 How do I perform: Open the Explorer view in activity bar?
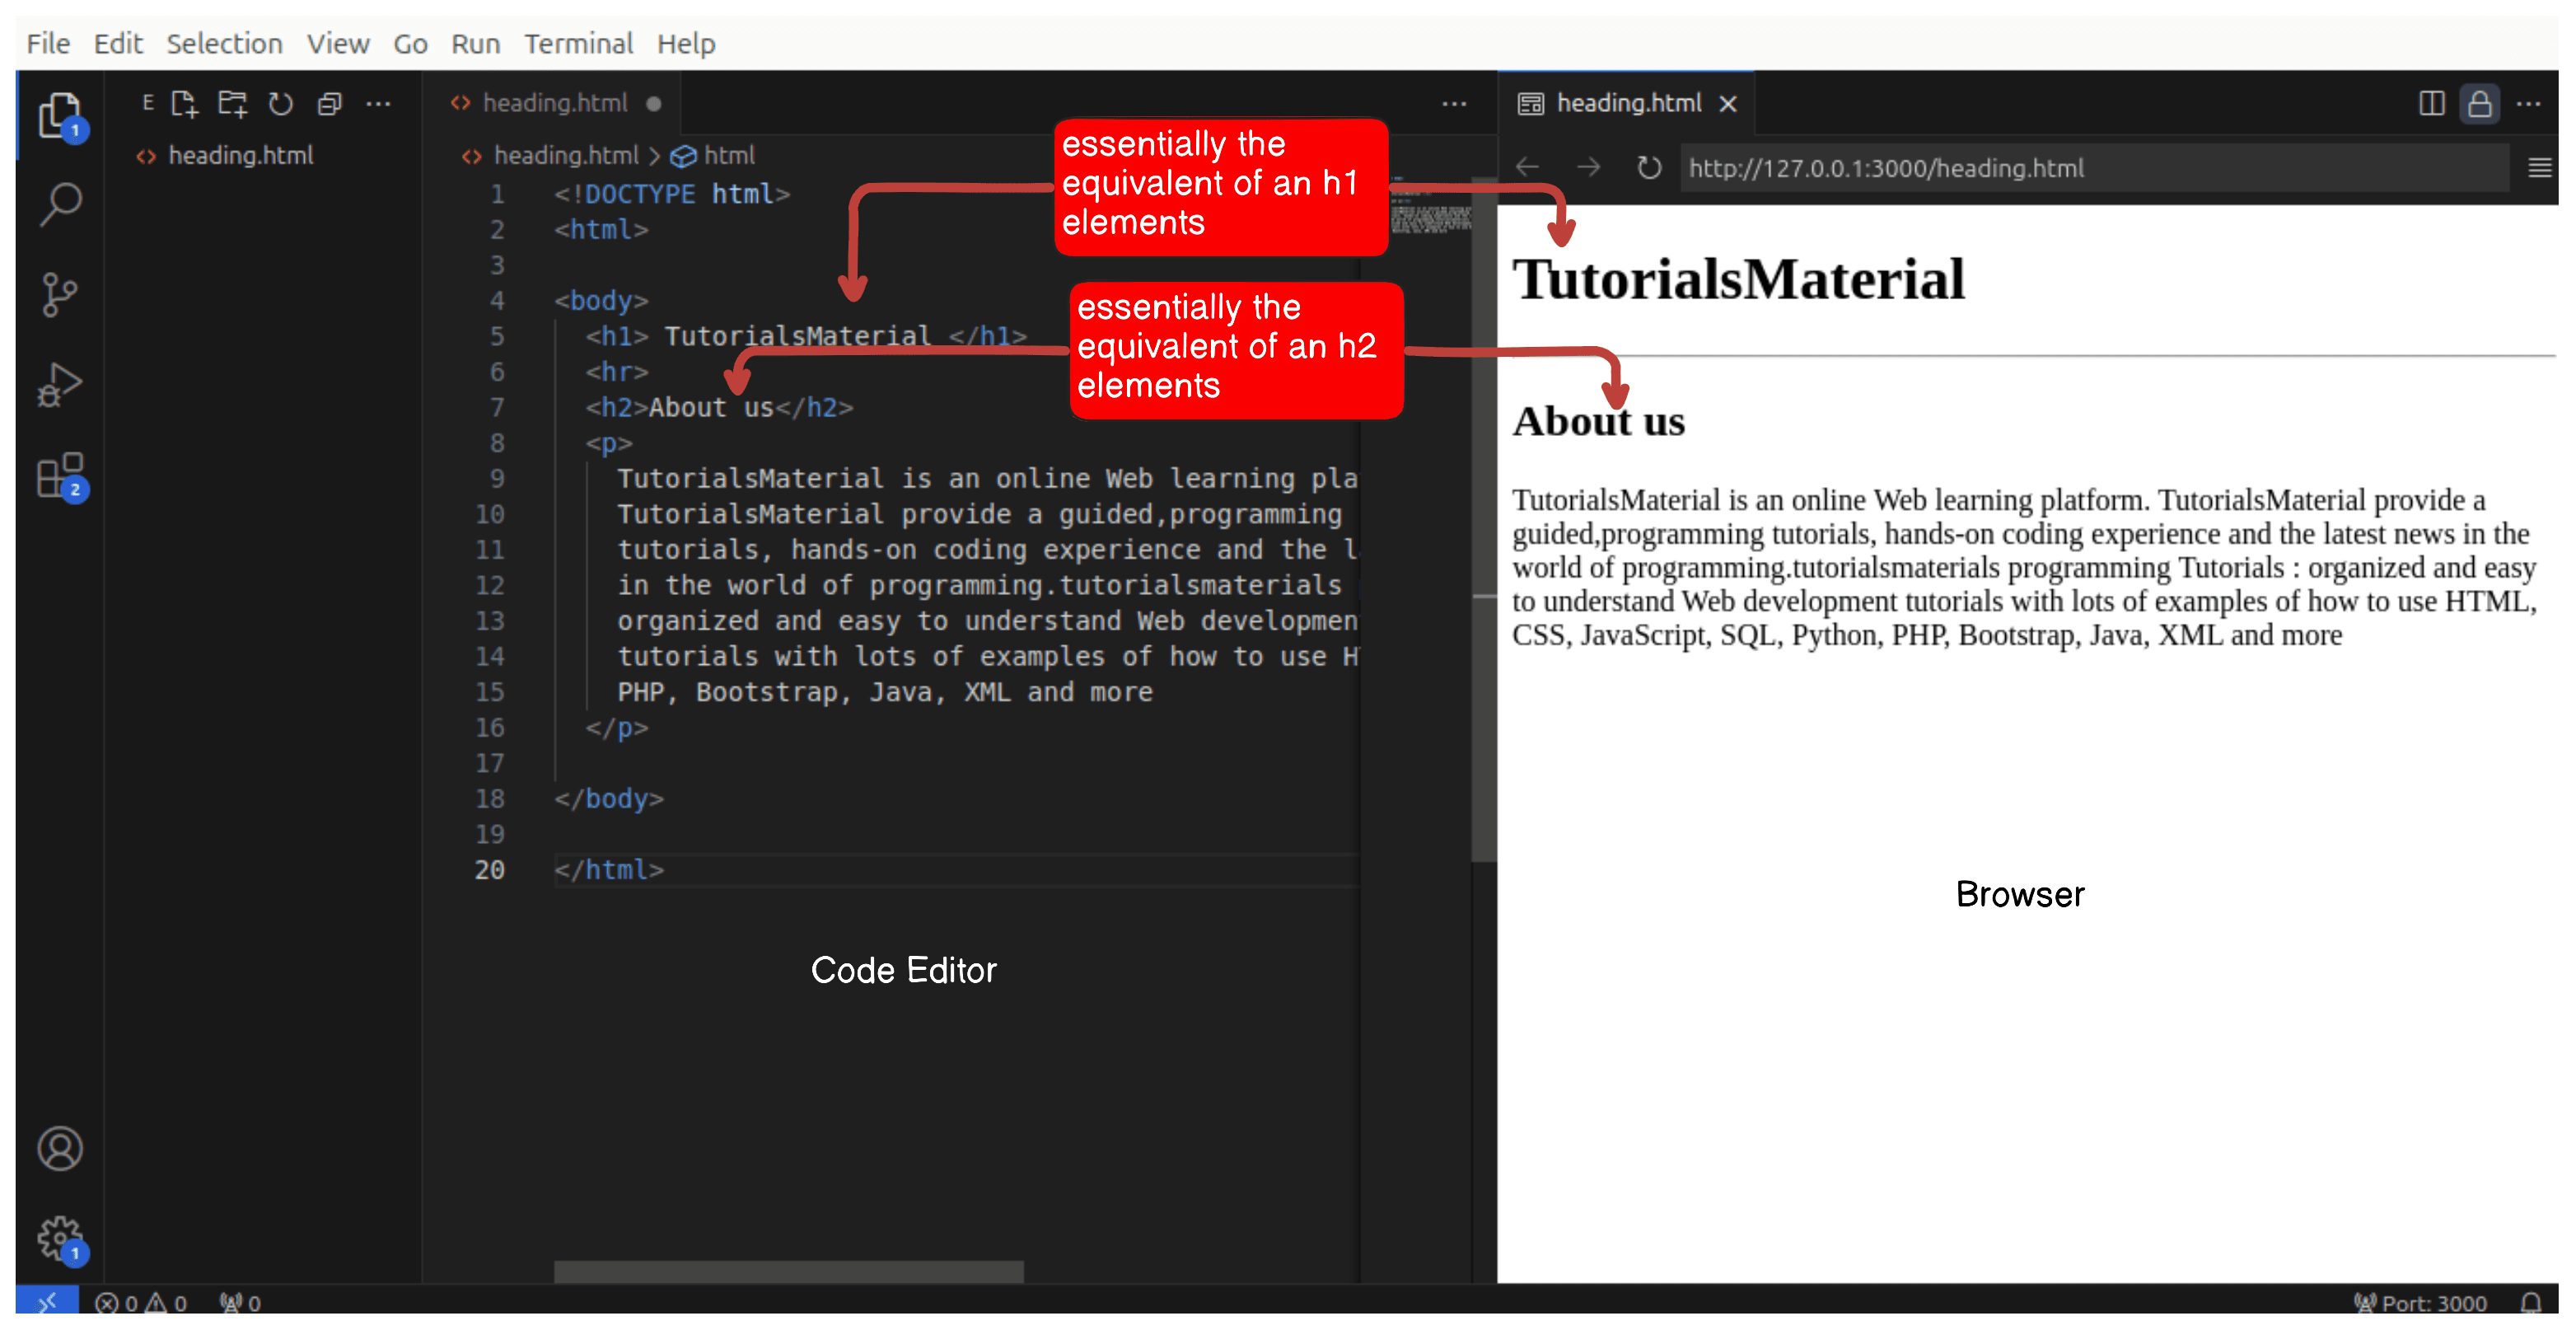(x=60, y=115)
